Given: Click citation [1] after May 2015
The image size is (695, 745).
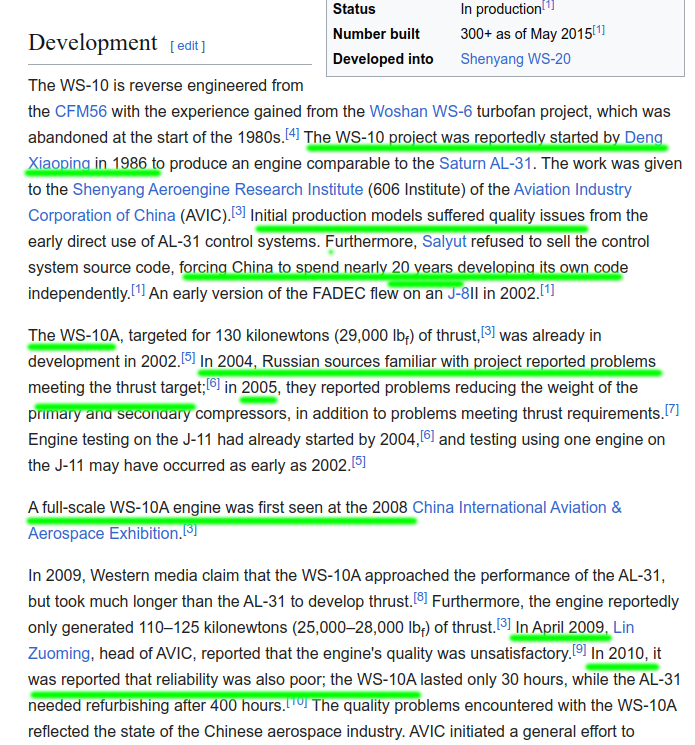Looking at the screenshot, I should click(599, 30).
